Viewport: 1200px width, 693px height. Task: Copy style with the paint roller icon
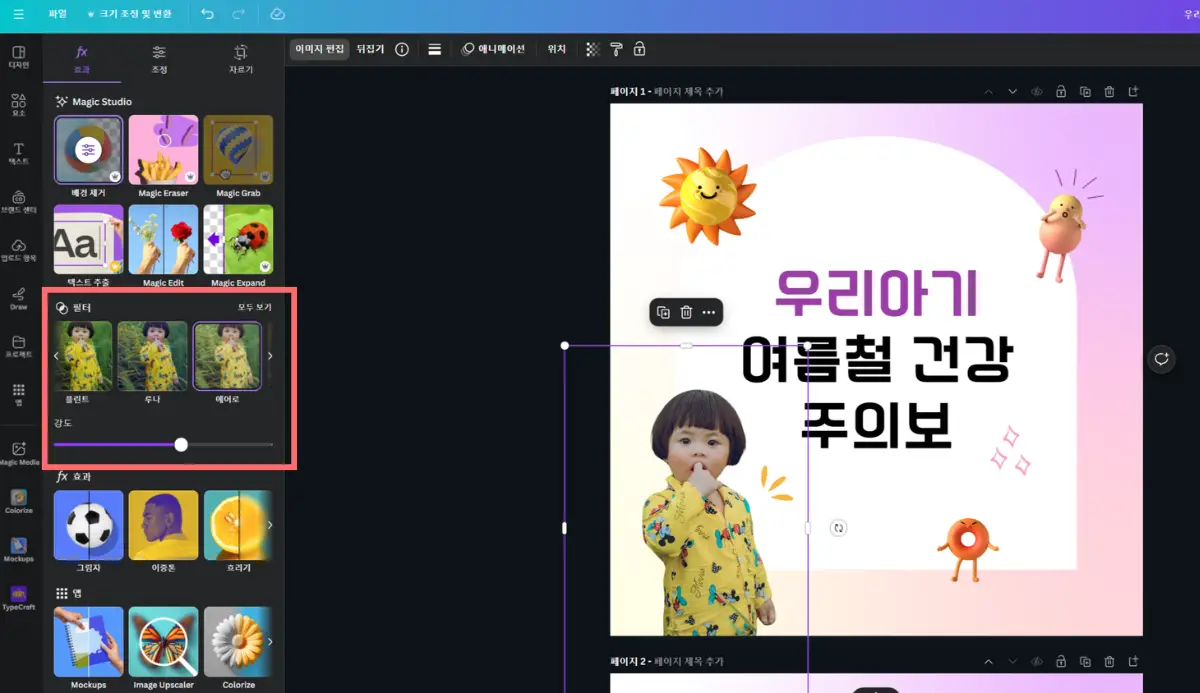click(x=616, y=49)
